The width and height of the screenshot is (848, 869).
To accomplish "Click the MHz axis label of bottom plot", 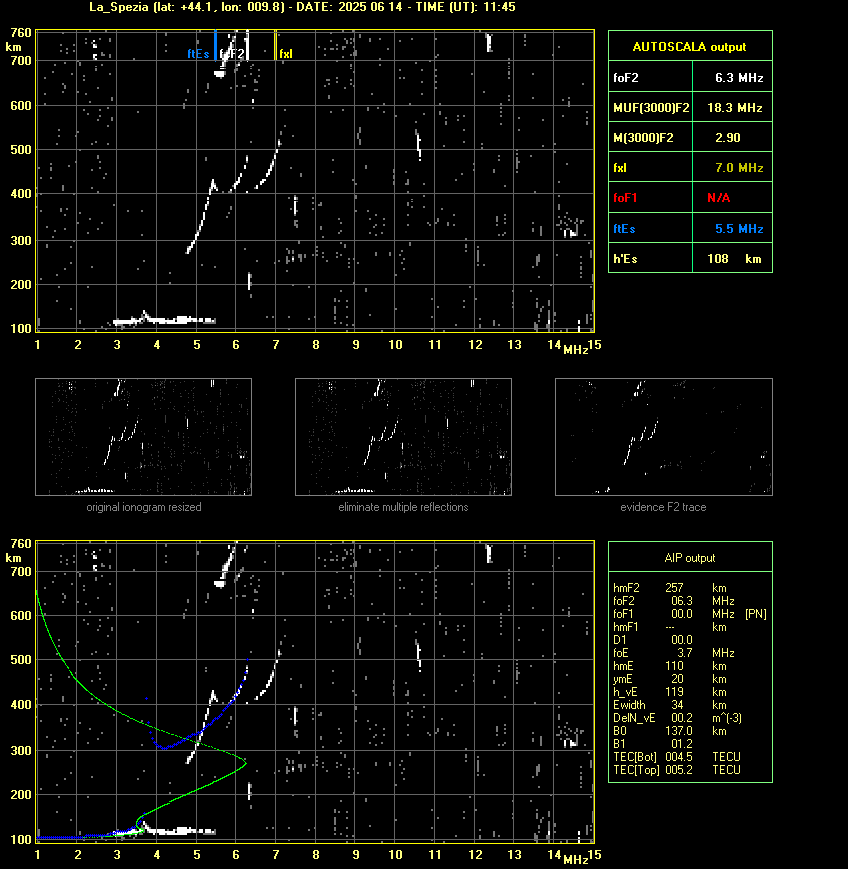I will tap(575, 859).
